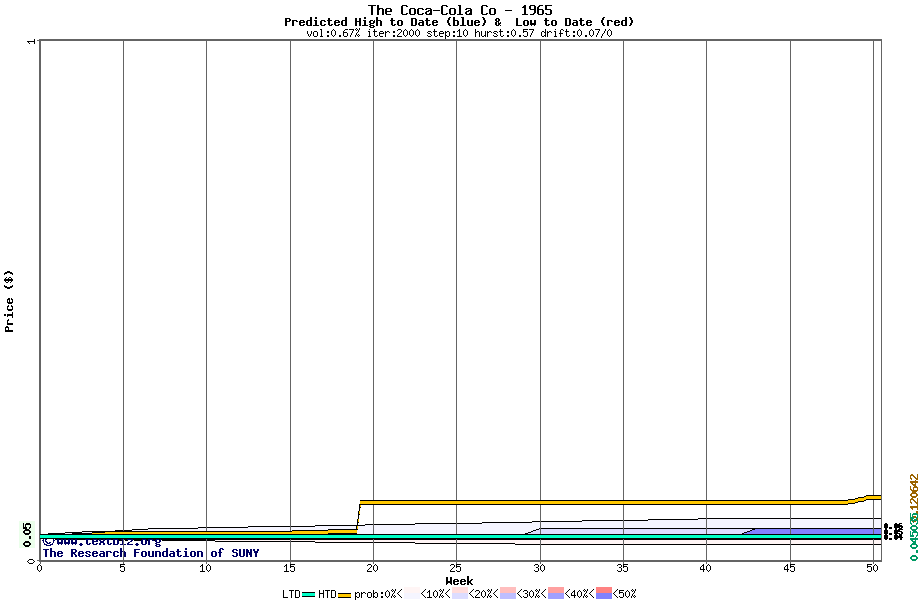Click the legend swatch between 40% and 50%
920x600 pixels.
(604, 594)
